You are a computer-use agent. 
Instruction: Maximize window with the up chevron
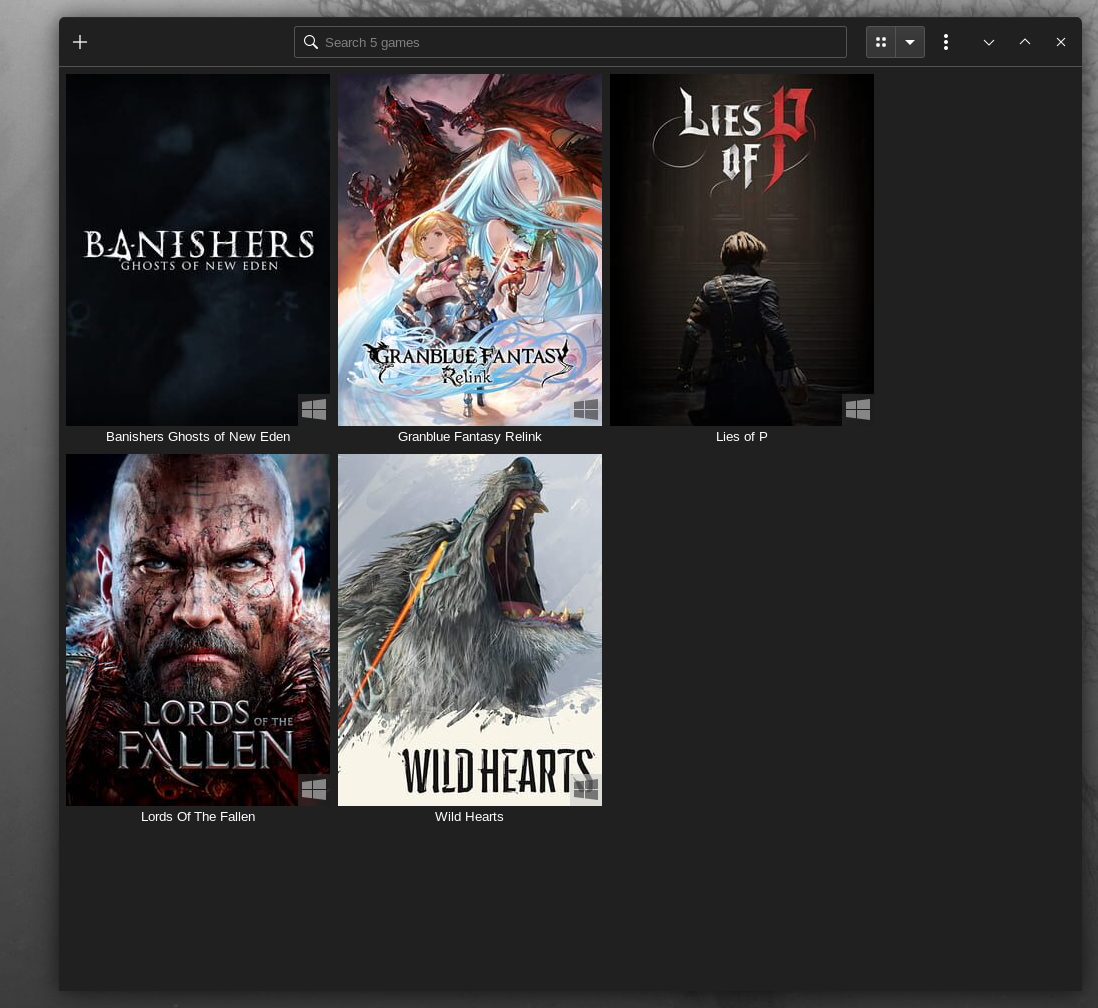(x=1025, y=42)
